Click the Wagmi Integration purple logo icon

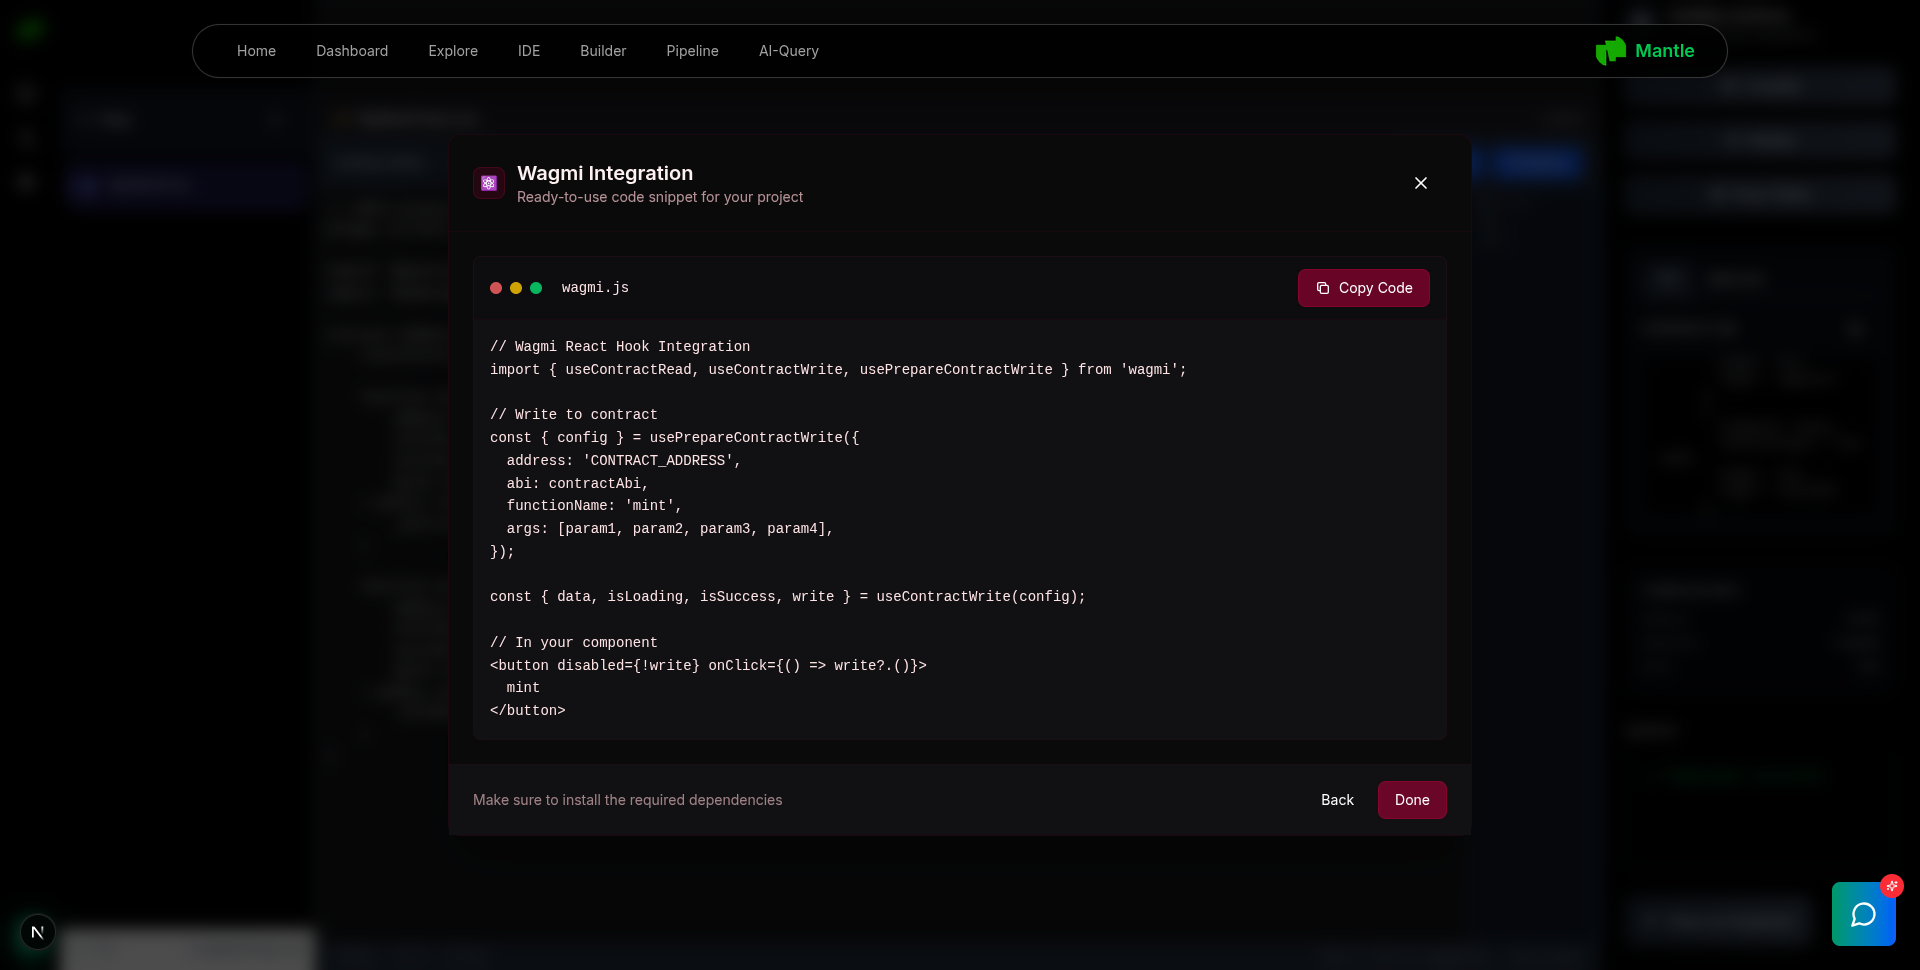click(489, 183)
